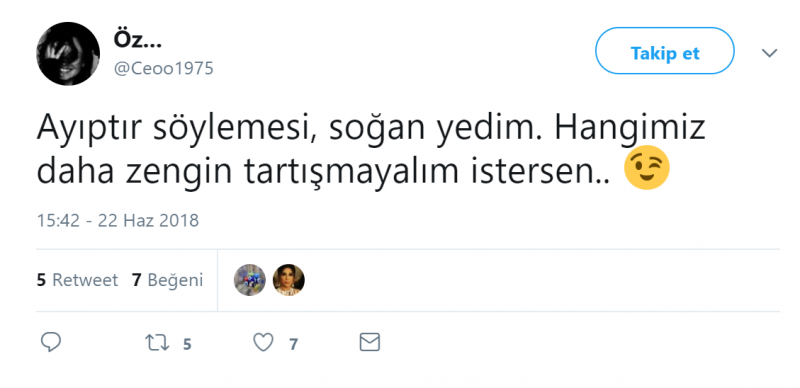Click the like count number 7
The image size is (800, 388).
pyautogui.click(x=293, y=345)
